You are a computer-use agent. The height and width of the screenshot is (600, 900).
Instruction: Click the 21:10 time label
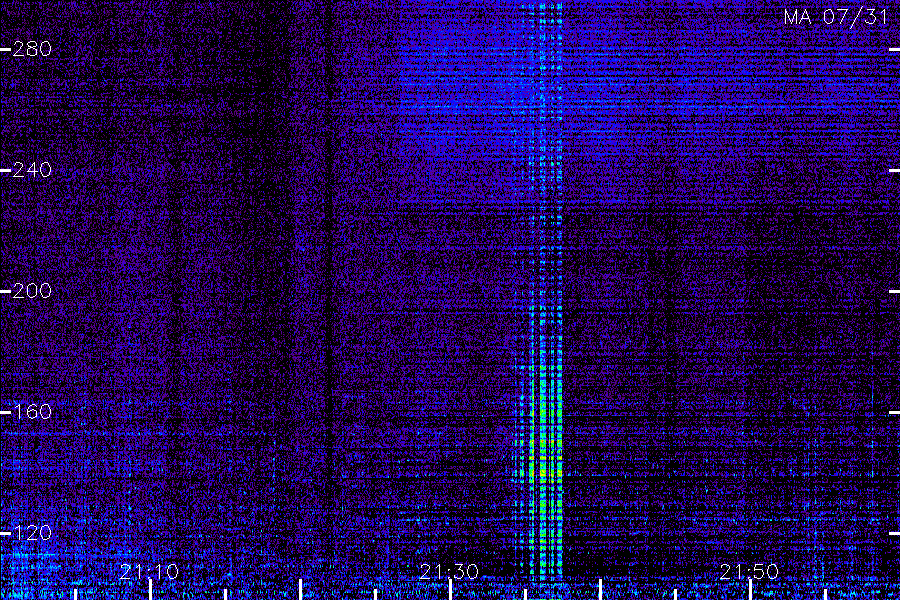click(x=149, y=572)
